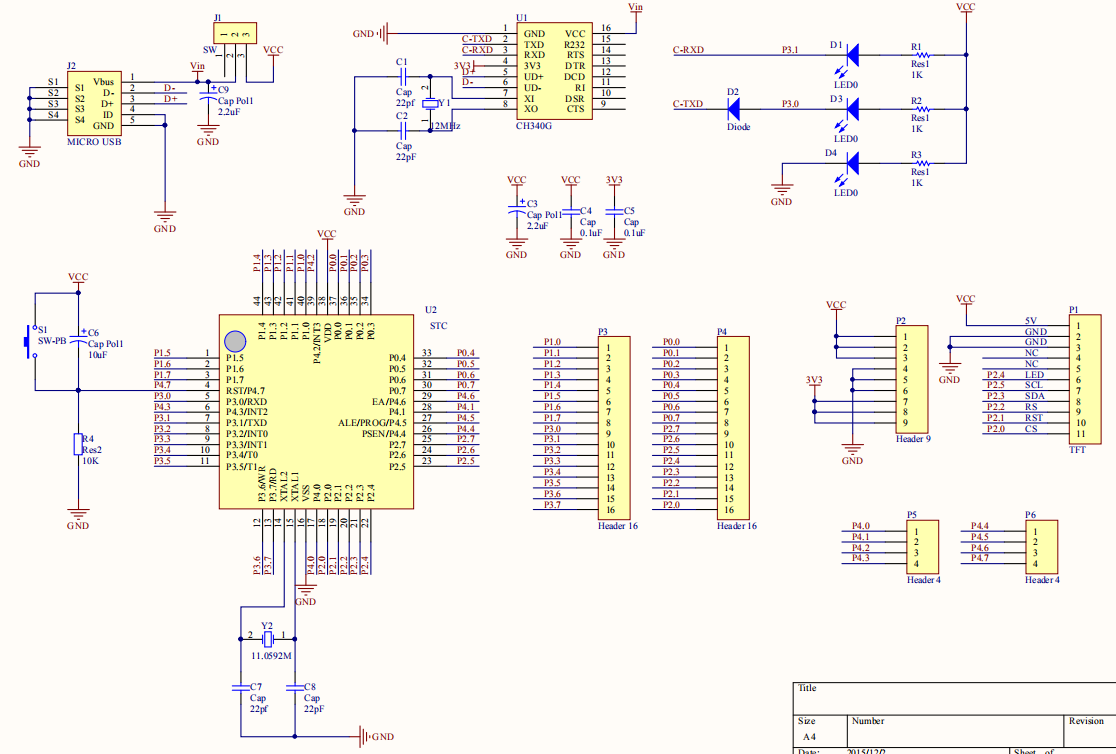1116x754 pixels.
Task: Select the D2 diode symbol
Action: [733, 109]
